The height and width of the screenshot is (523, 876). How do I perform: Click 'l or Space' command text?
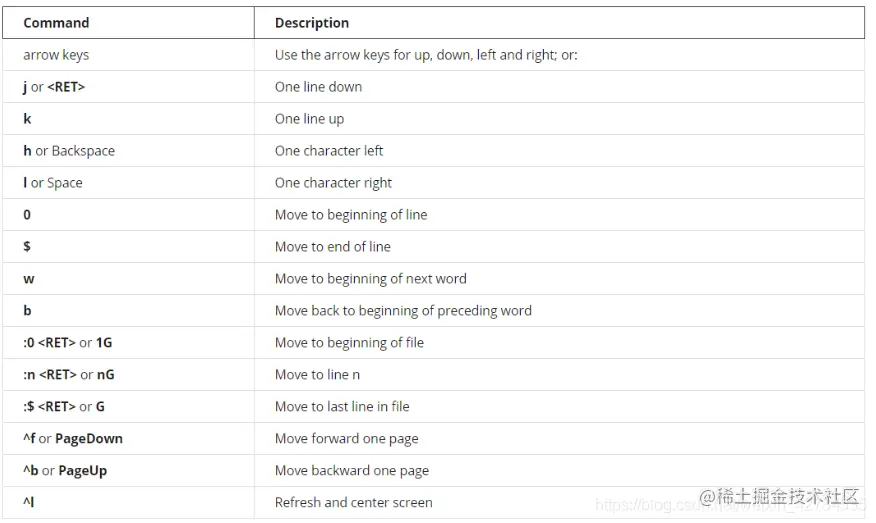(53, 183)
